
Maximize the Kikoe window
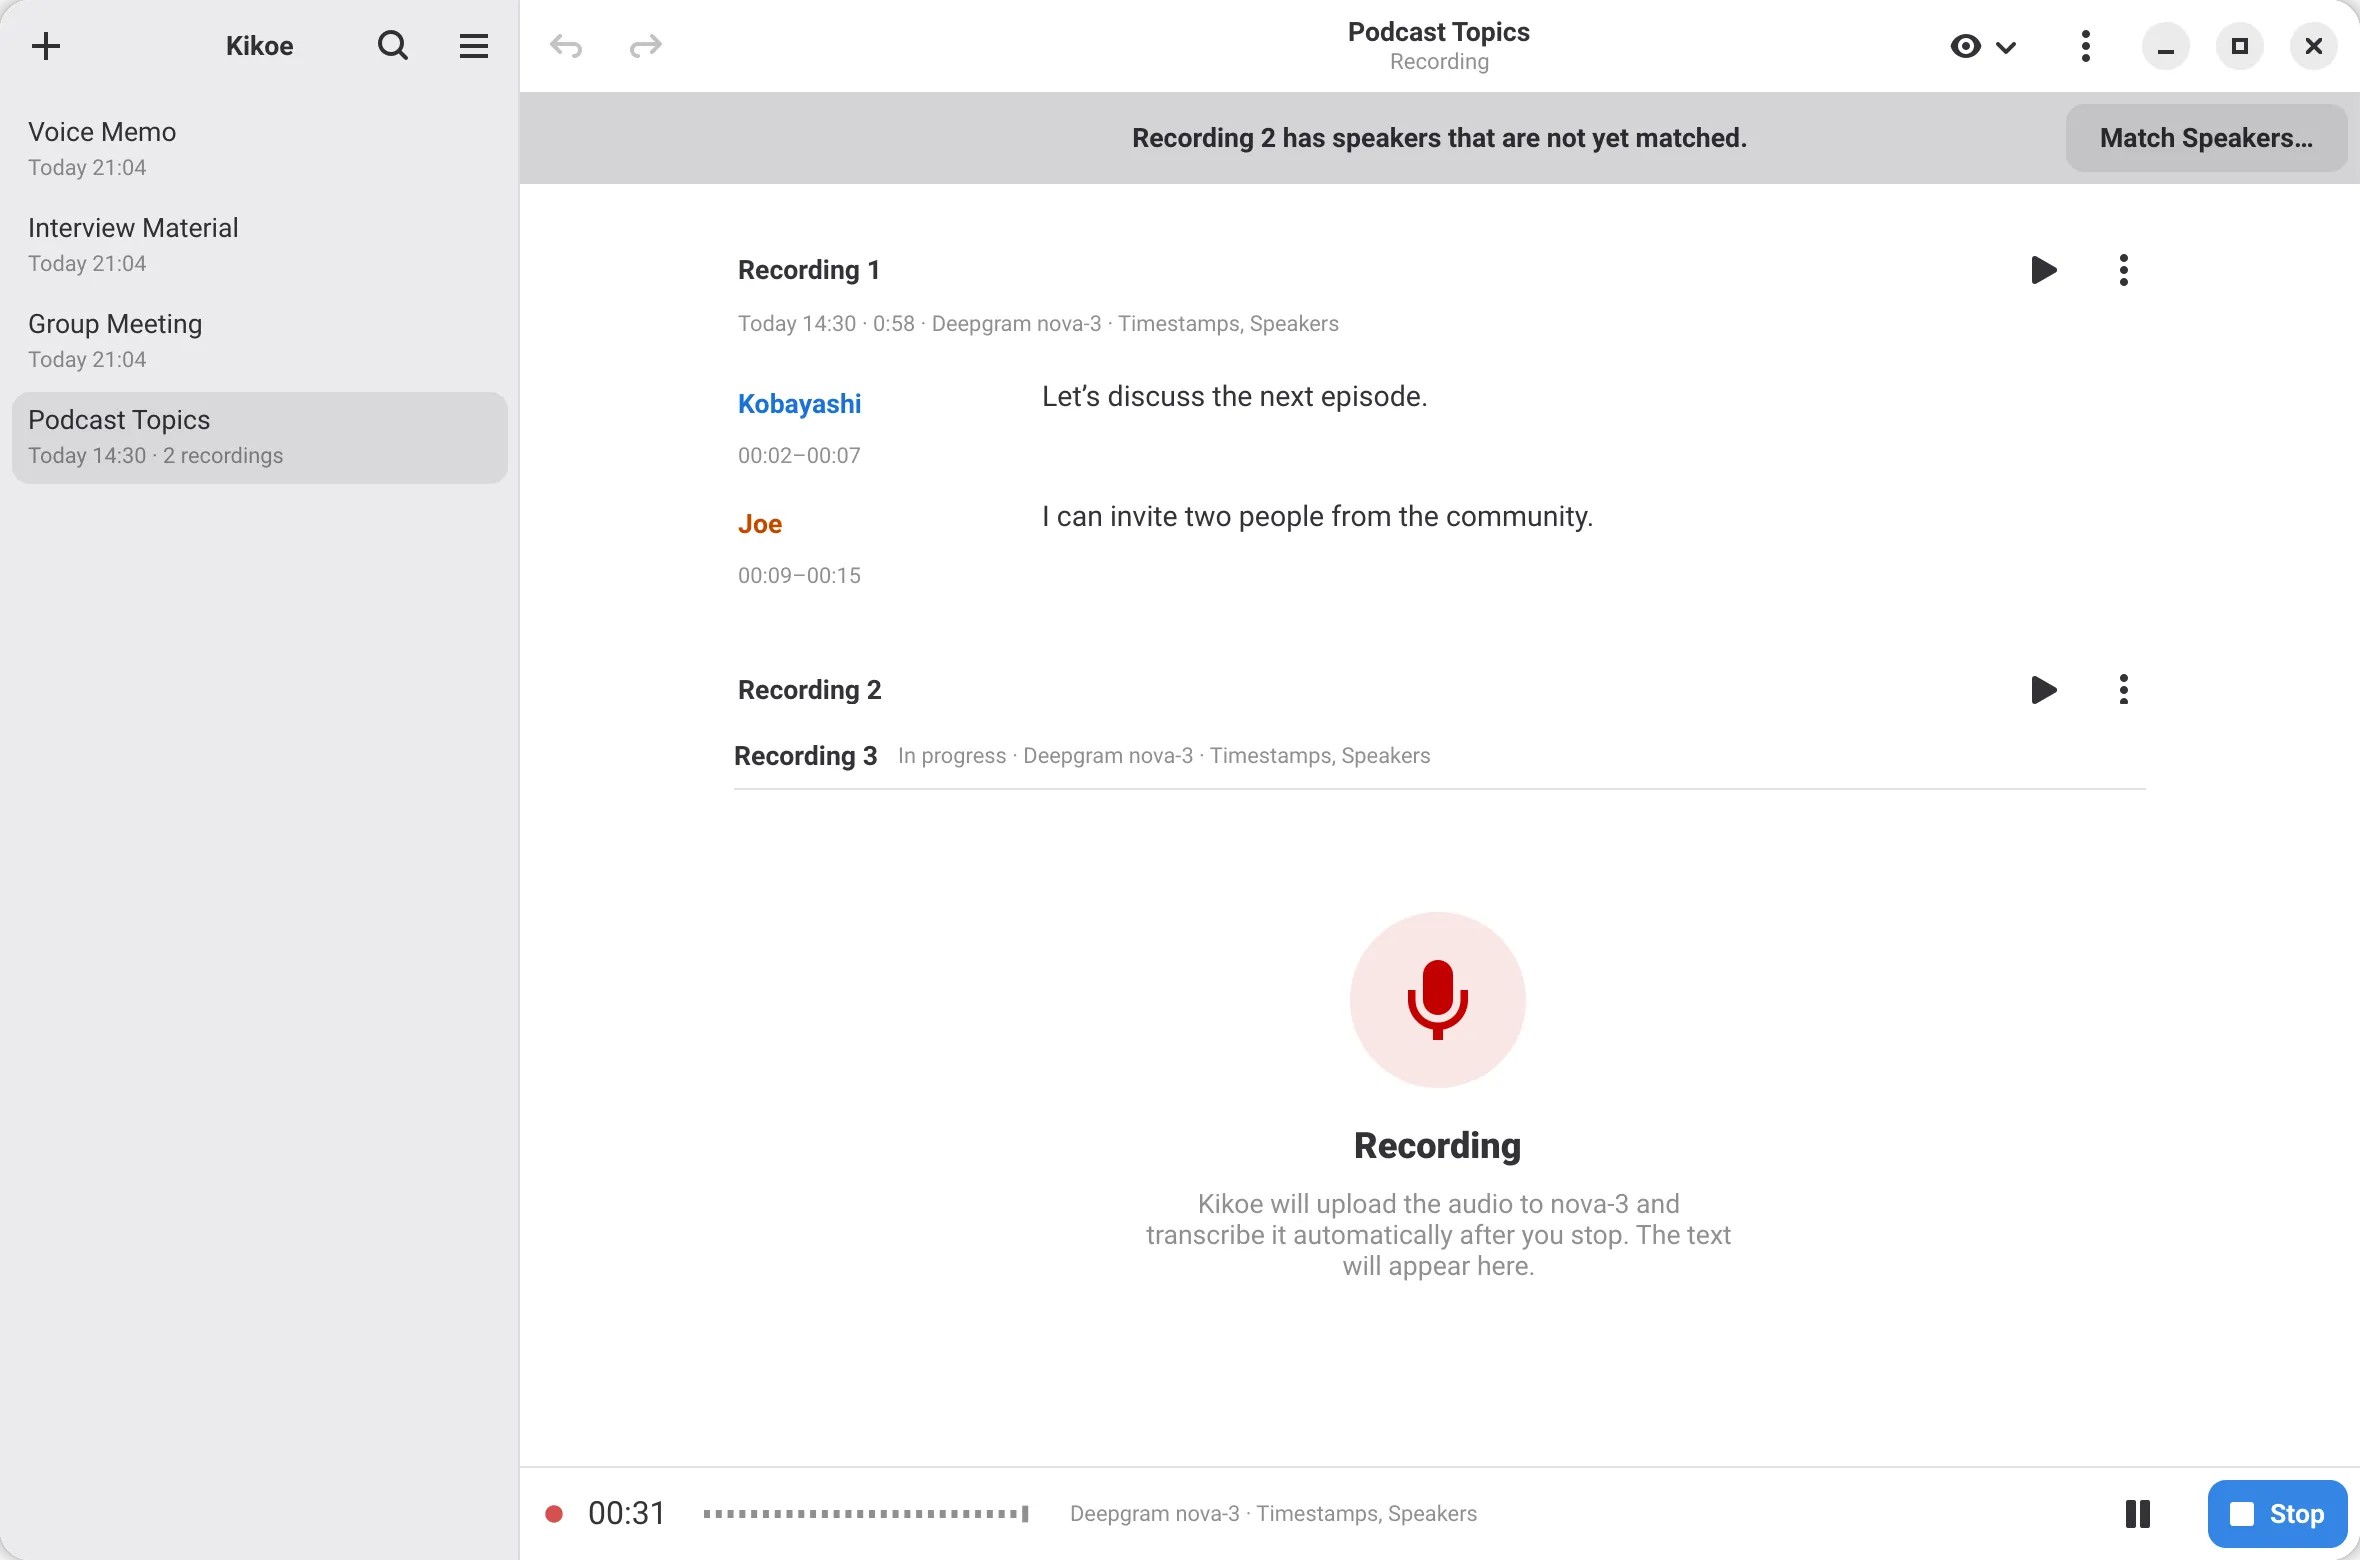tap(2240, 46)
